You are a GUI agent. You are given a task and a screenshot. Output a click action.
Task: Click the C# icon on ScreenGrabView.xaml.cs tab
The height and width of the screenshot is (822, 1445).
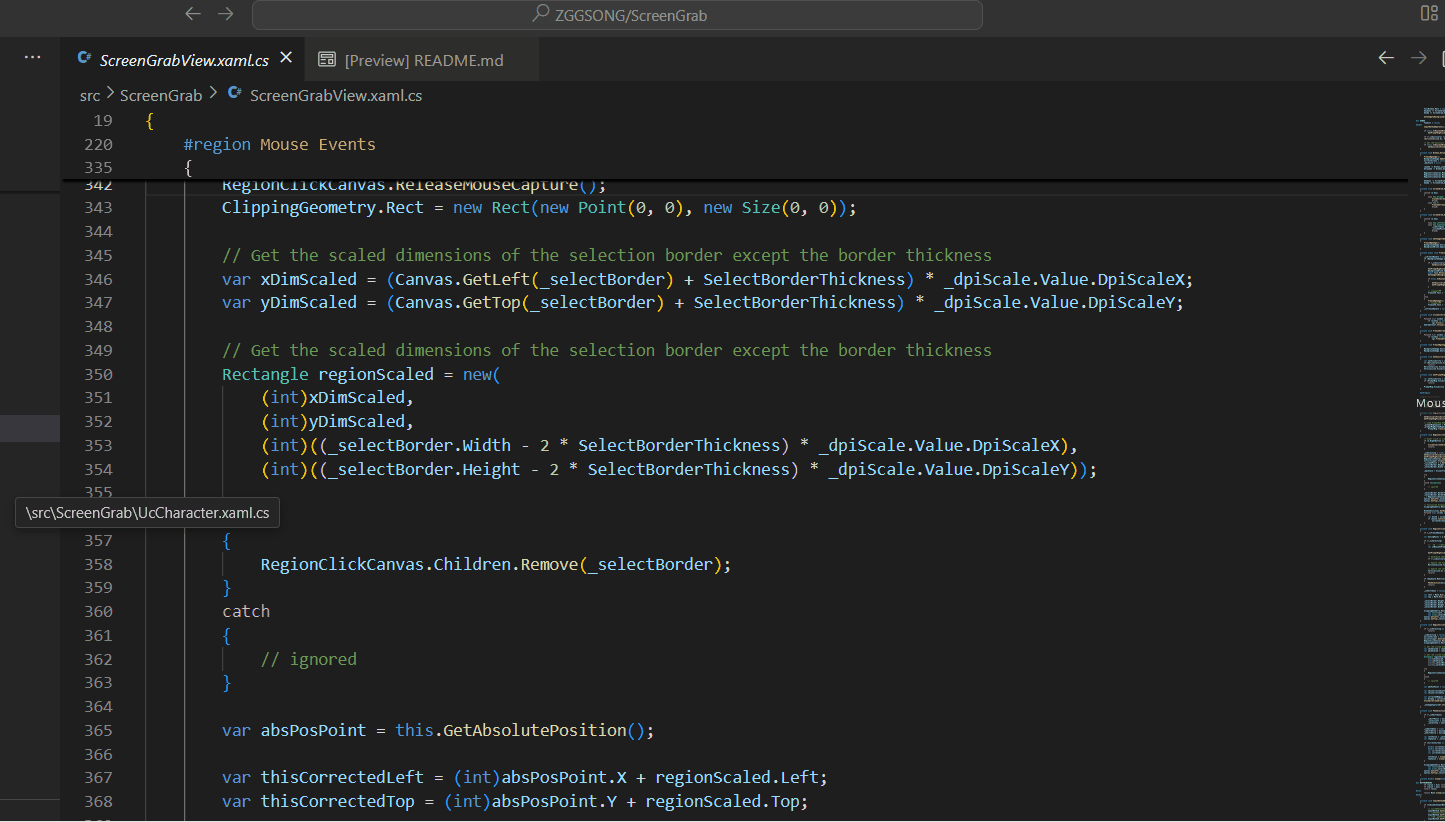[x=84, y=58]
